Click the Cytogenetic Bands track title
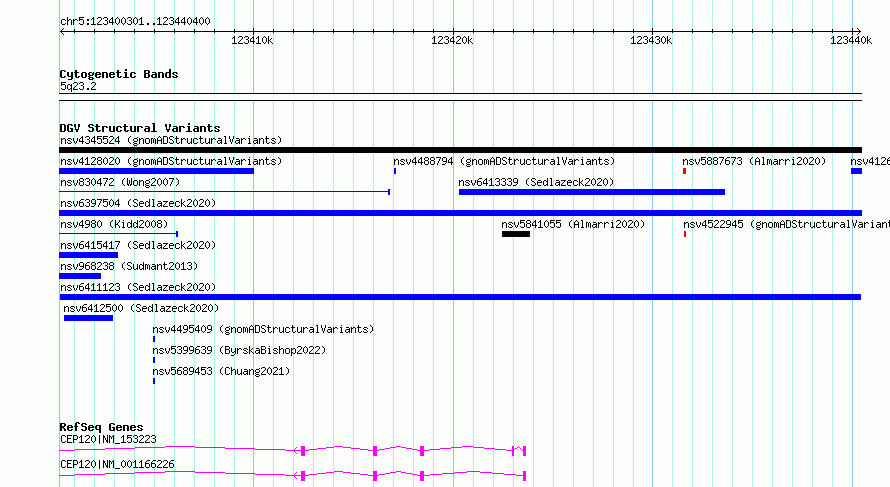Screen dimensions: 890x487 [119, 74]
